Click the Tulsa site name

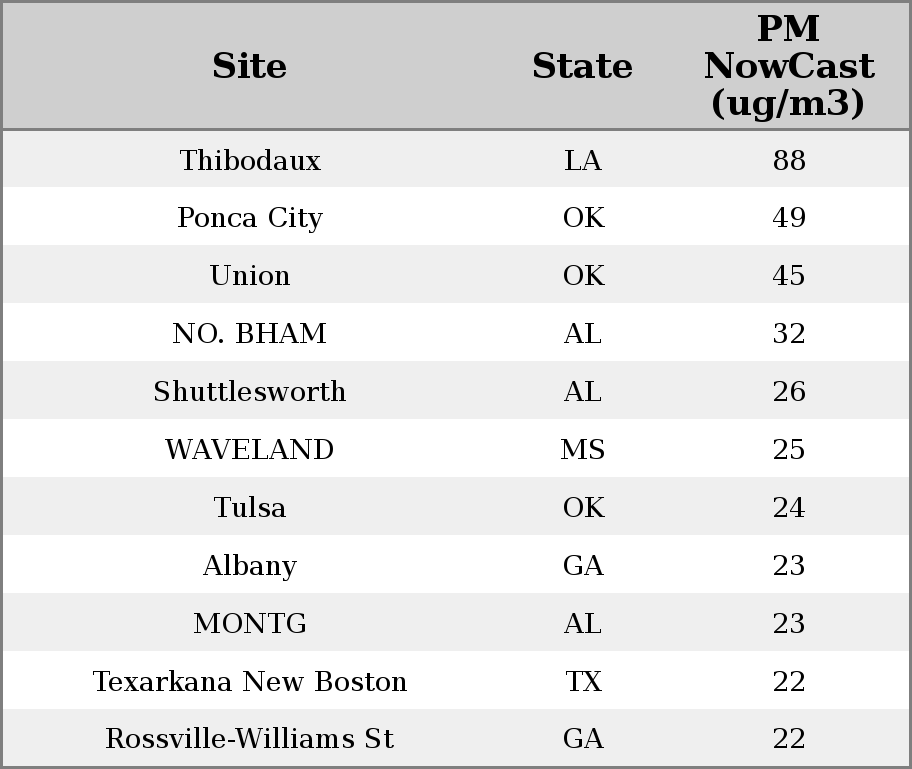[x=250, y=508]
